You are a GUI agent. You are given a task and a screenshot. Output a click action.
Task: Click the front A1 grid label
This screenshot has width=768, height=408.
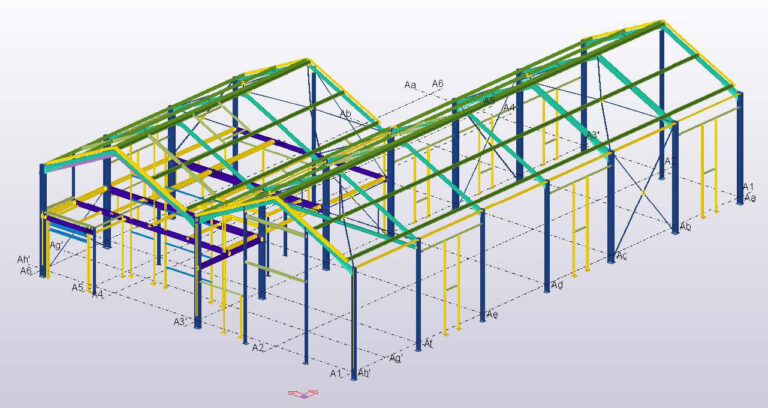[336, 373]
